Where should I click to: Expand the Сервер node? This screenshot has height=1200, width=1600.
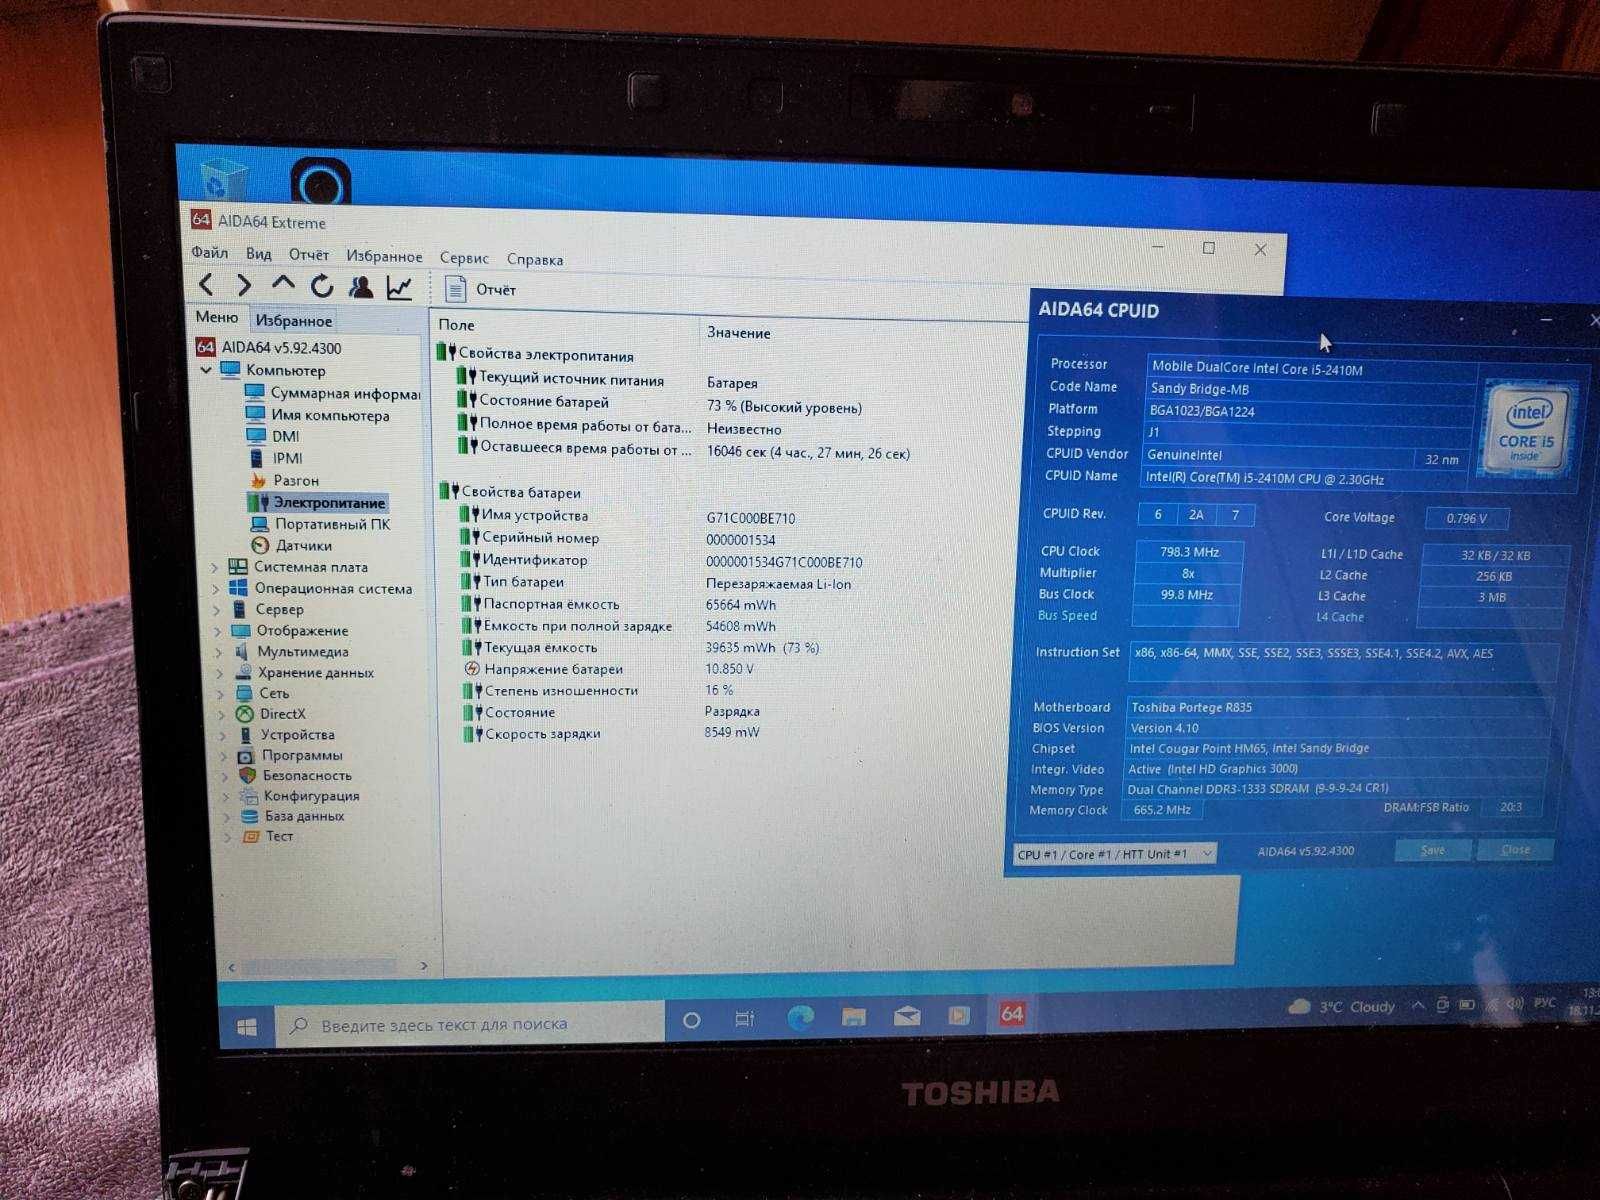216,609
